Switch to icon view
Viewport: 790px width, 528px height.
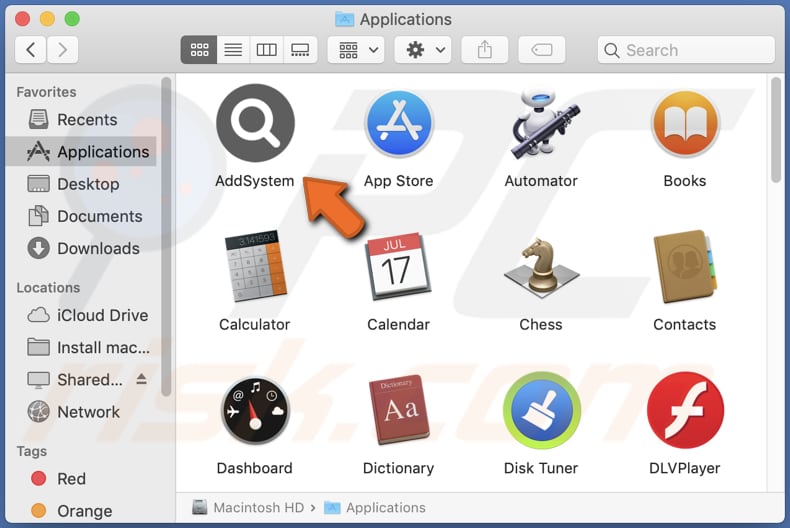(199, 50)
